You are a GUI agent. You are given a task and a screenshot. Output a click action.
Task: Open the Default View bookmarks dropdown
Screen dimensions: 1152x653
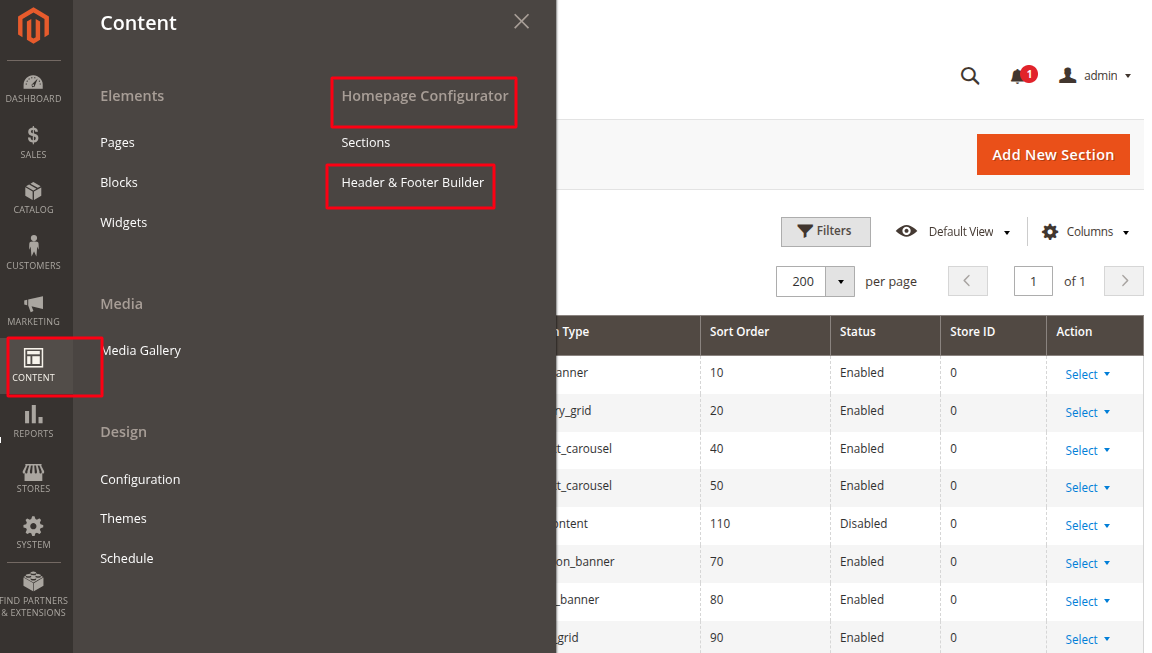[953, 231]
